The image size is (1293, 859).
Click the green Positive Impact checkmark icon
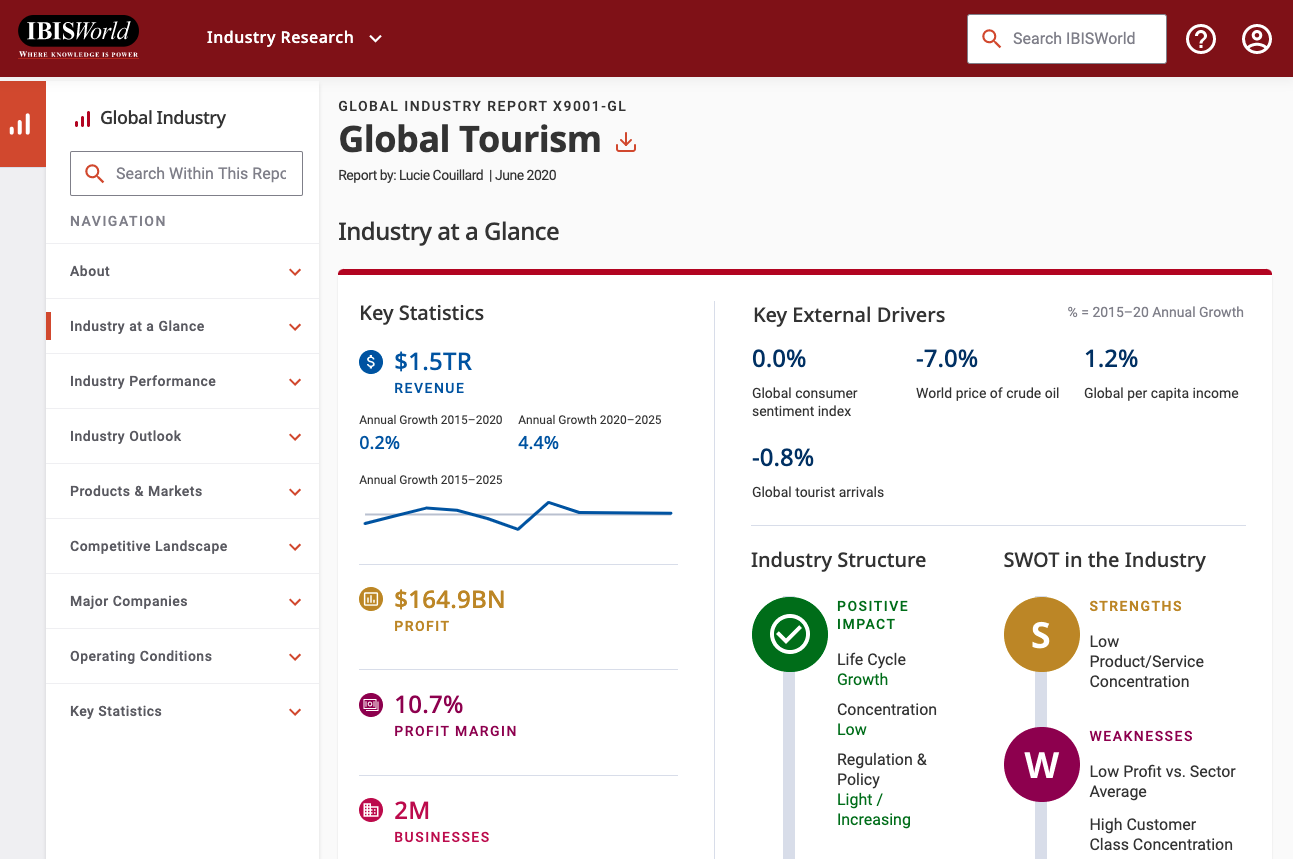[x=789, y=634]
